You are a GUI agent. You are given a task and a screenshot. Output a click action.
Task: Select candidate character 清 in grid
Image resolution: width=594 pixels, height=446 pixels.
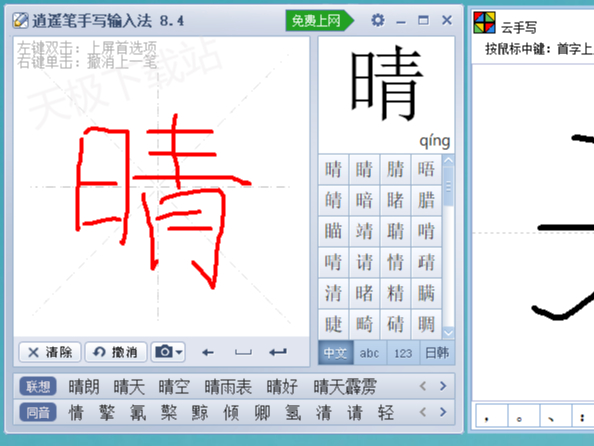click(x=333, y=294)
